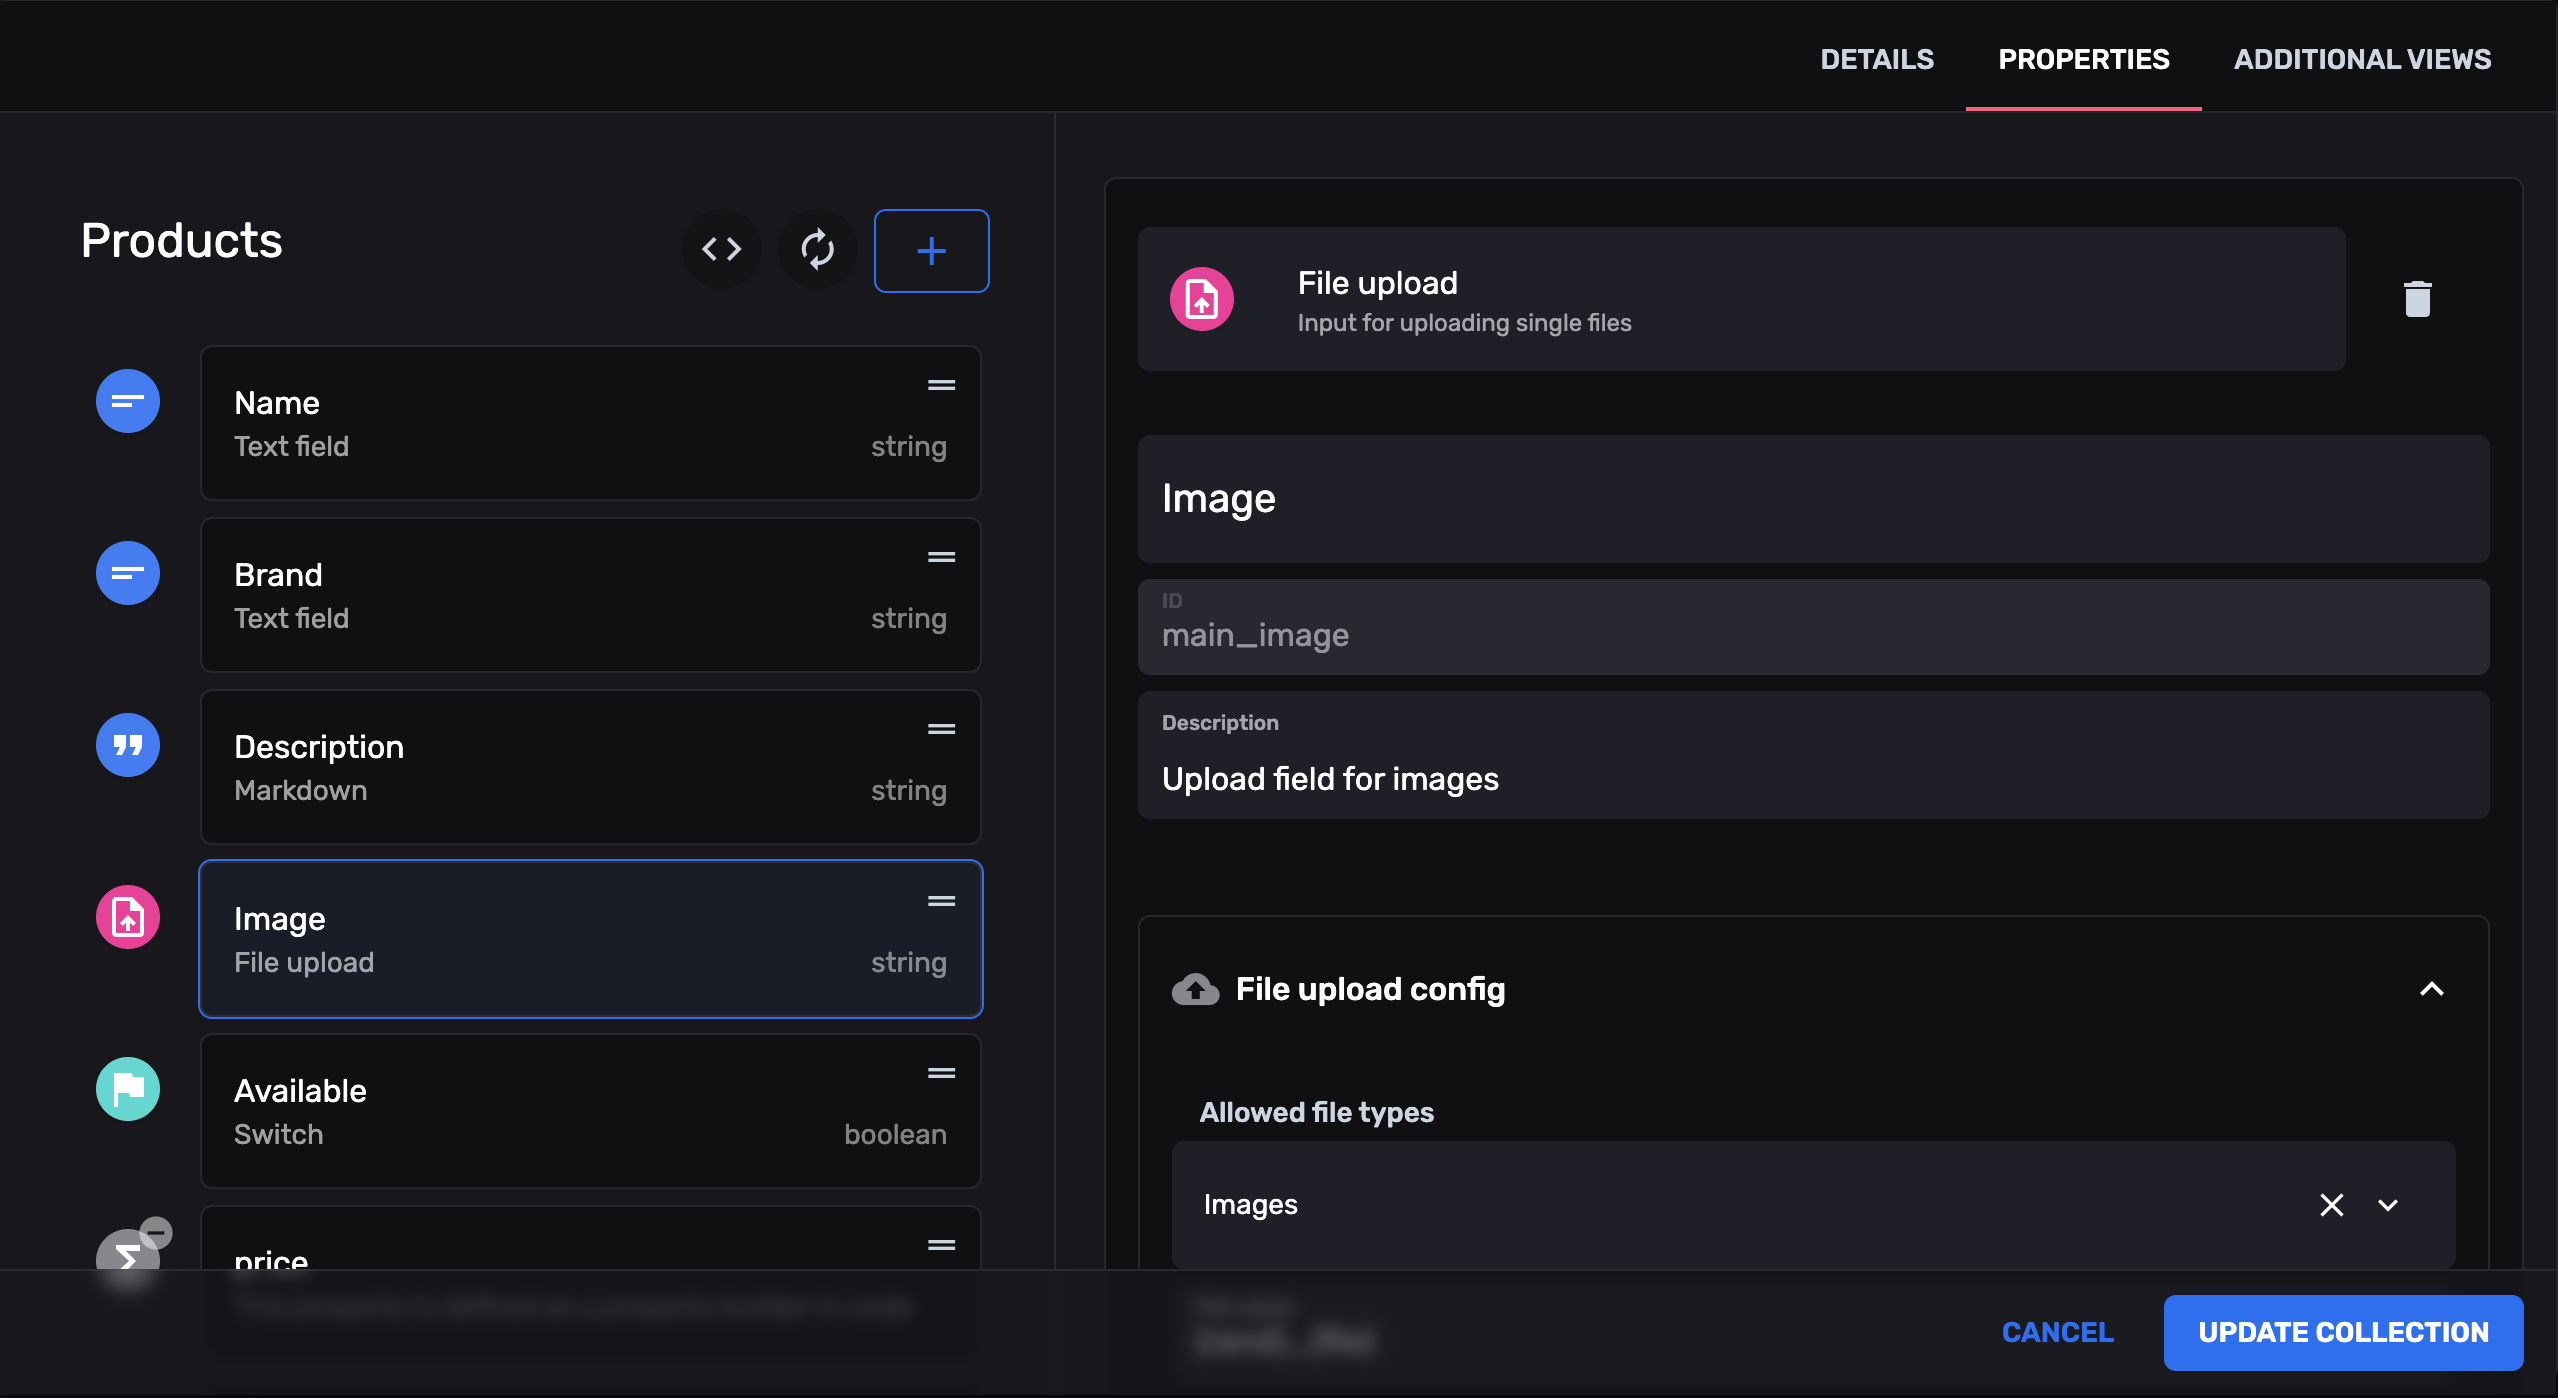Click the Available switch flag icon

pyautogui.click(x=127, y=1088)
